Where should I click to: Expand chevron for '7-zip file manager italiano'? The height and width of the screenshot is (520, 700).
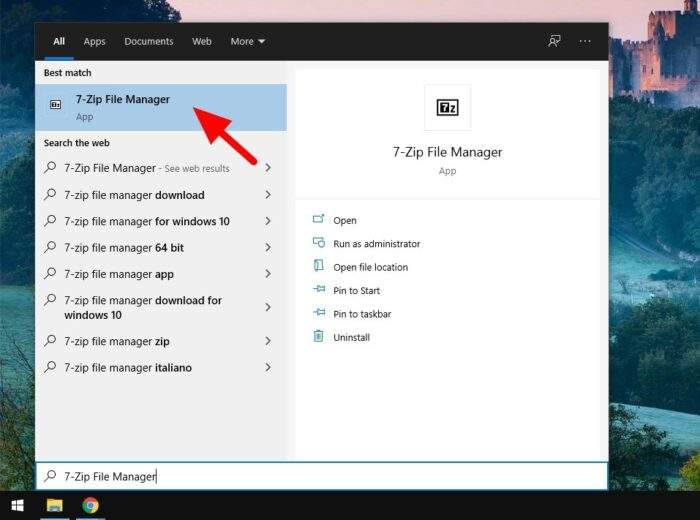click(x=268, y=367)
